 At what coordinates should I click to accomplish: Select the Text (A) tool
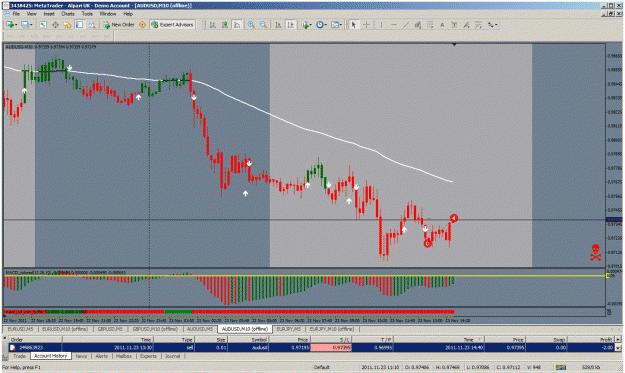point(442,25)
